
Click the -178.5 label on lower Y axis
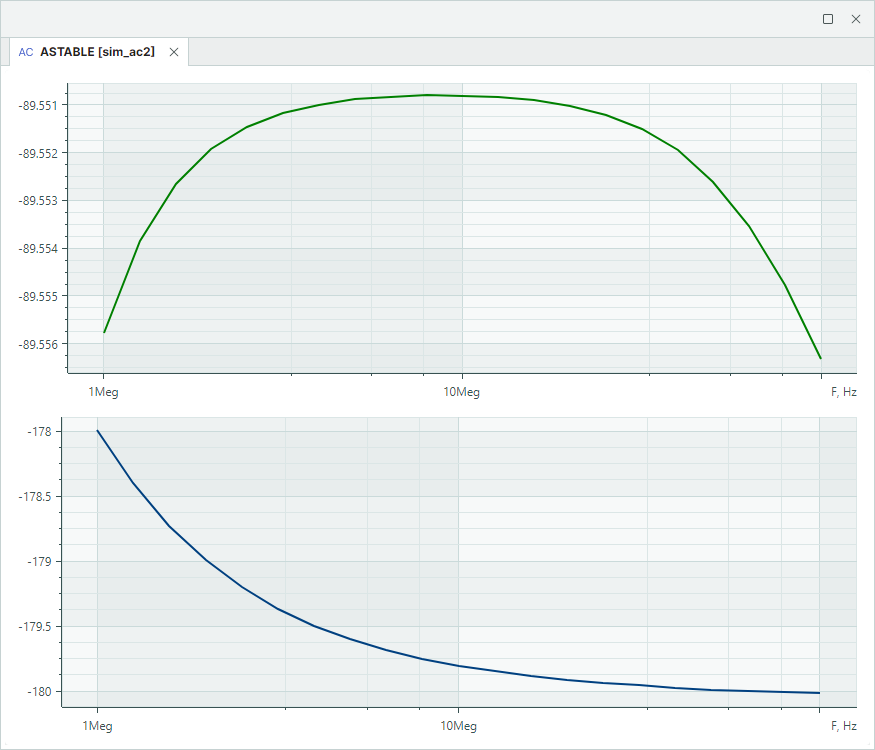pyautogui.click(x=39, y=497)
